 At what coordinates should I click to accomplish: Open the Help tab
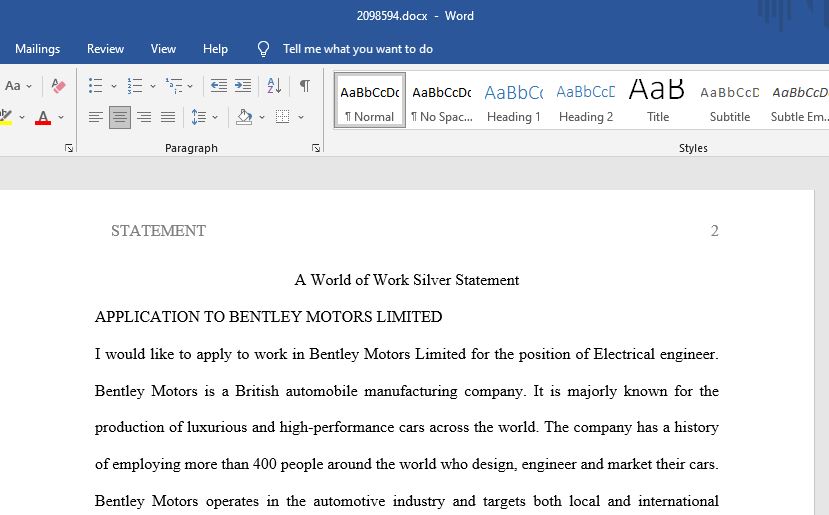pyautogui.click(x=215, y=49)
